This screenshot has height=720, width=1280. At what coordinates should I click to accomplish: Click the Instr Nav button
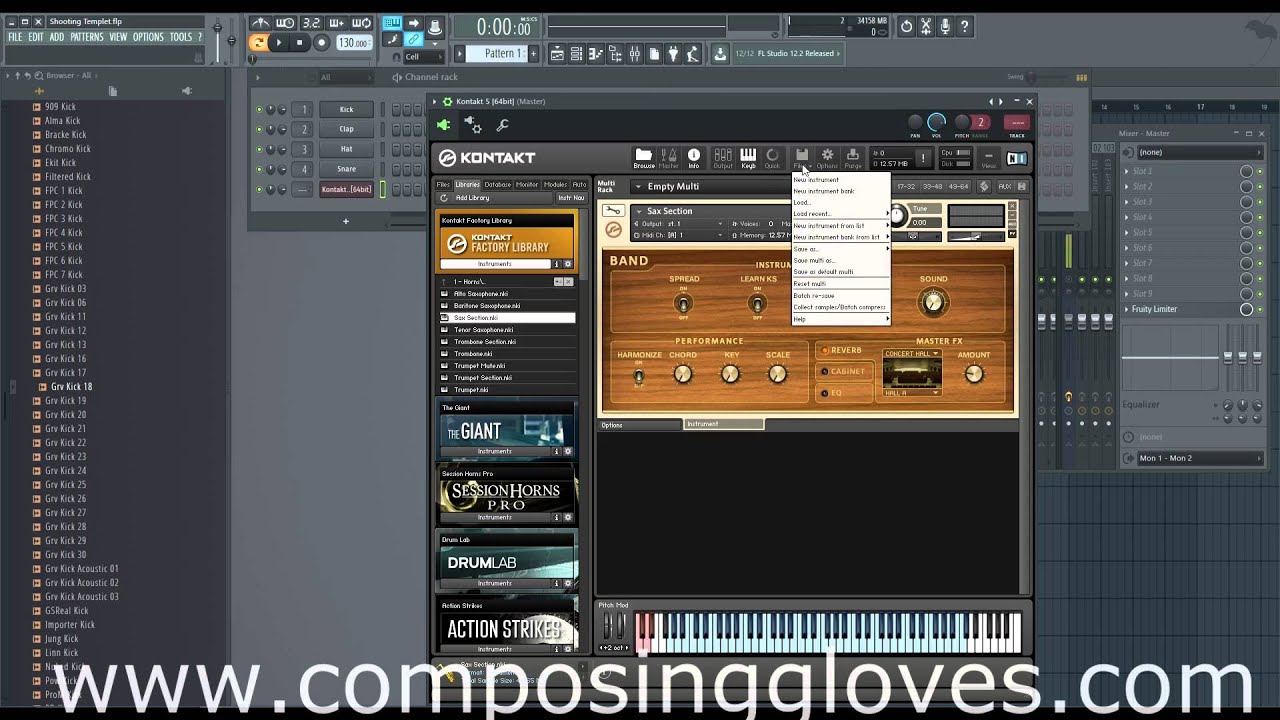click(571, 198)
